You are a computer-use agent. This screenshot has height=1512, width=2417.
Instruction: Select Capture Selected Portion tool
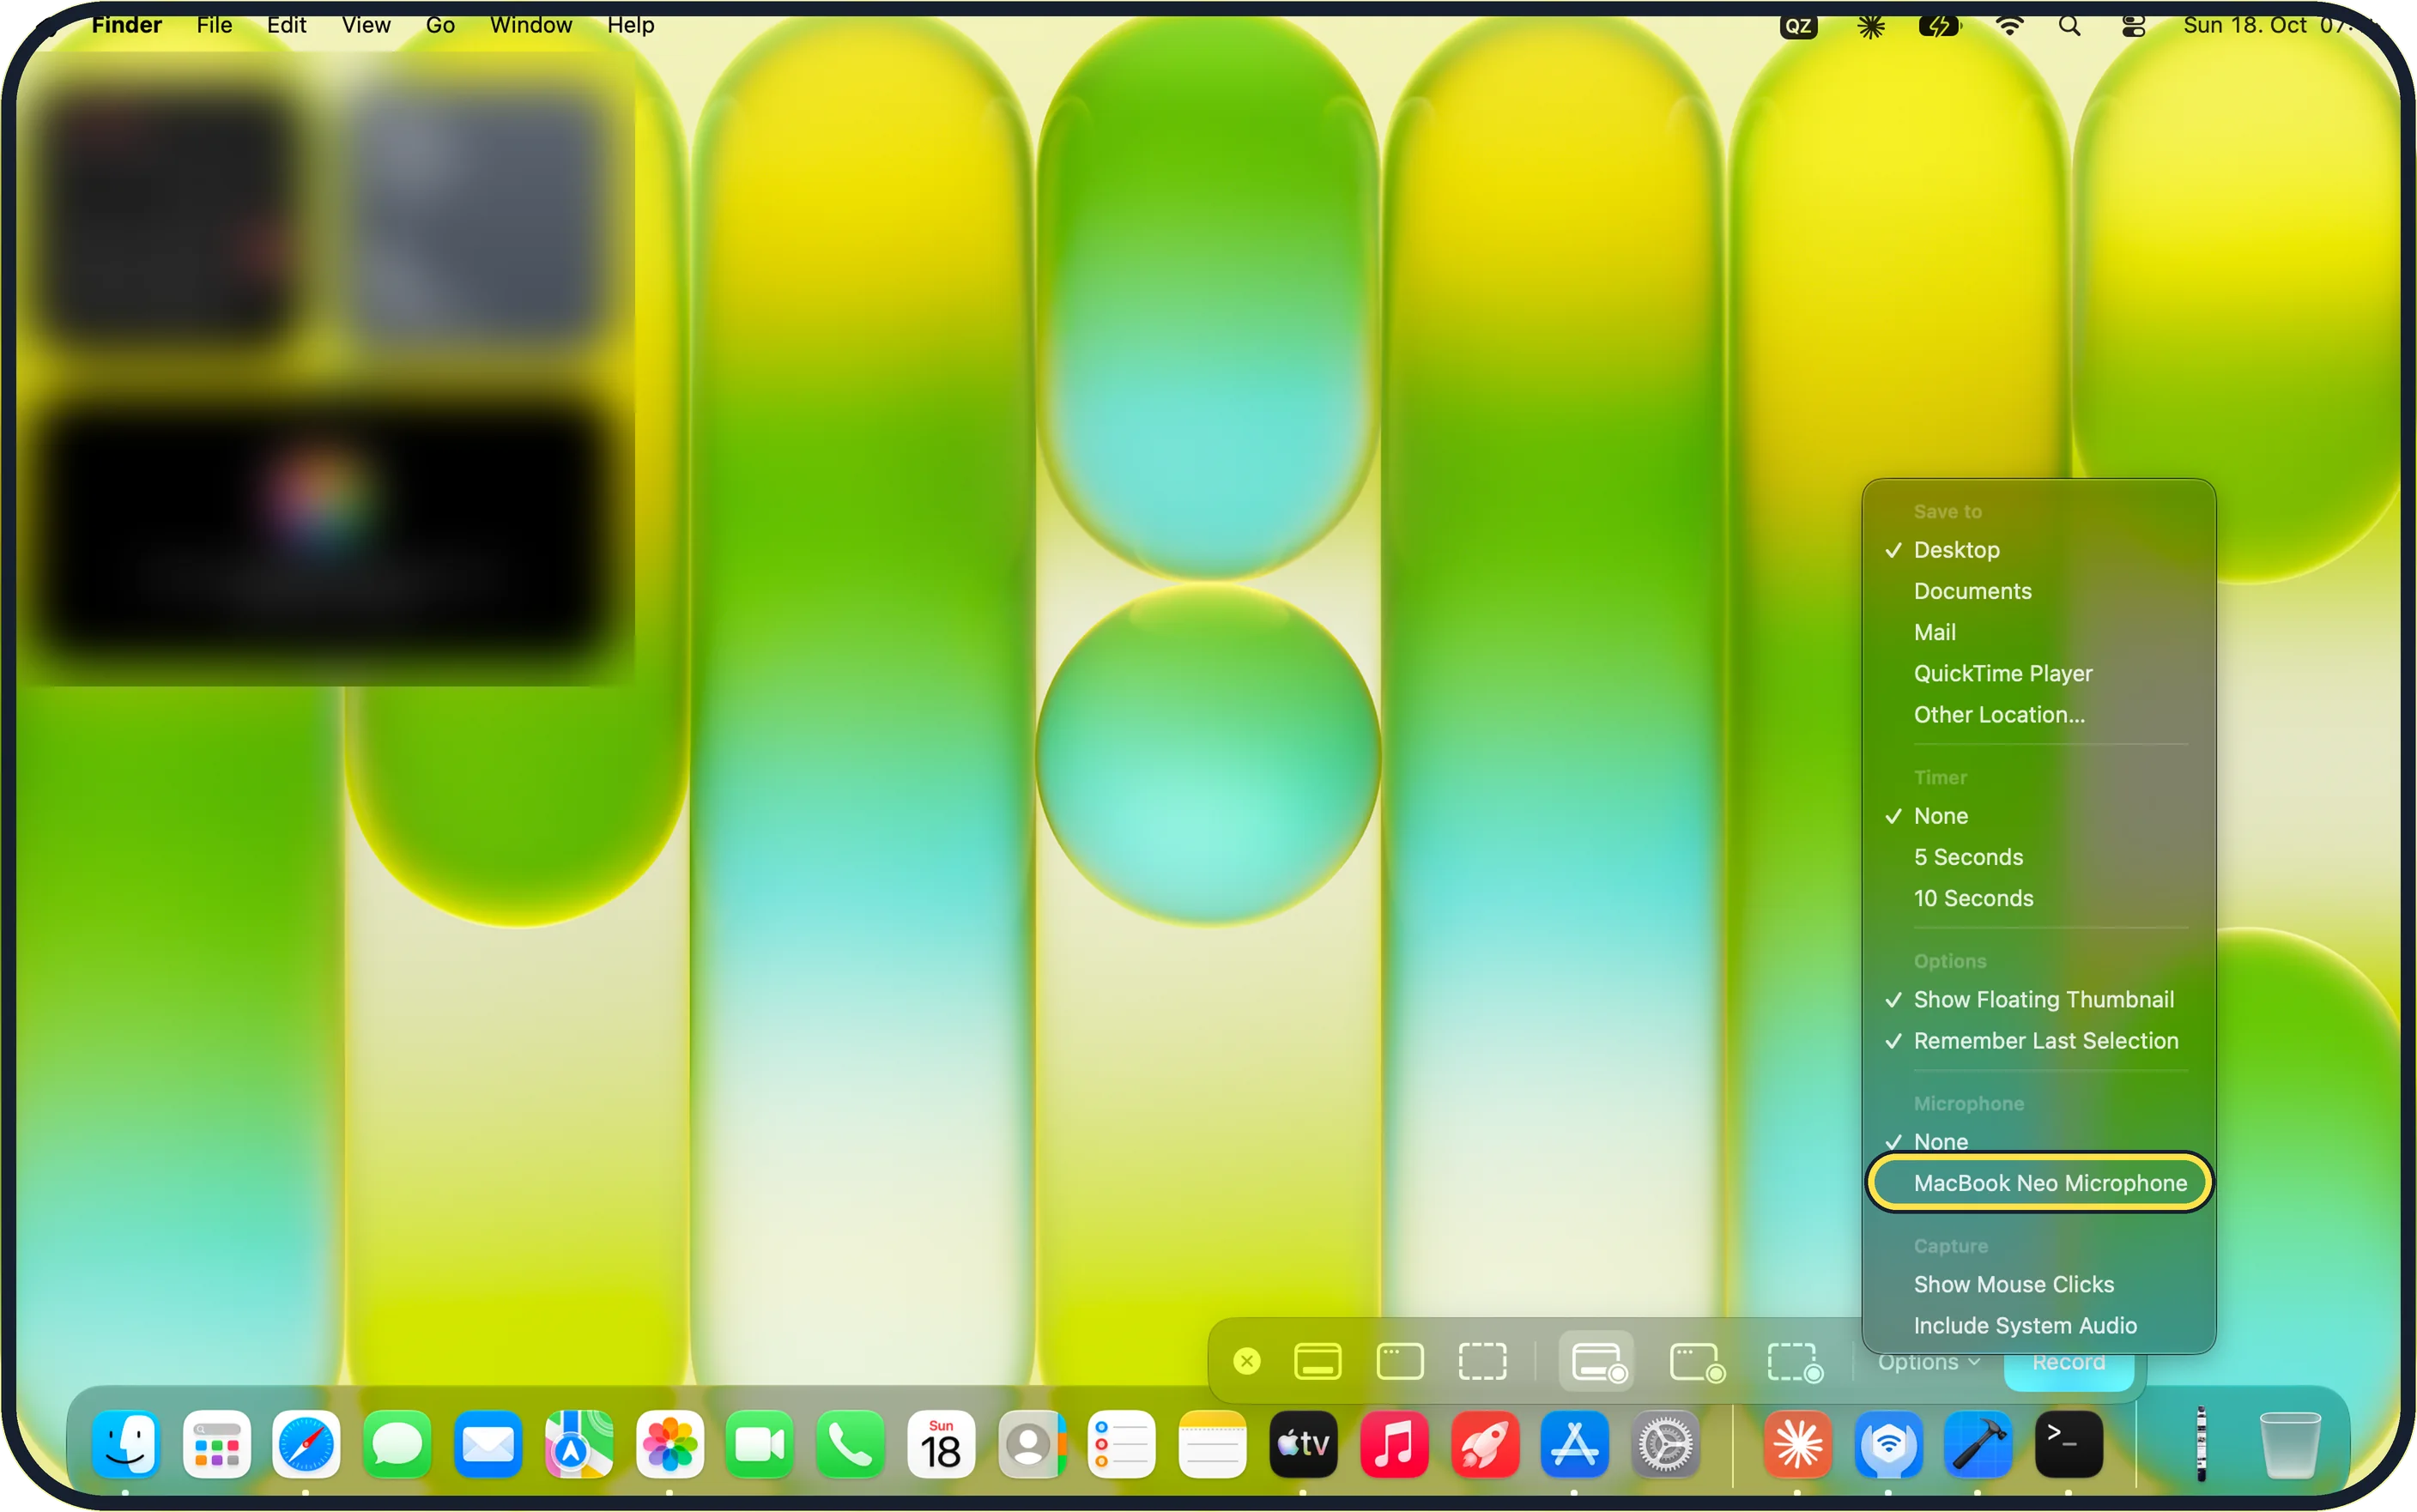(1481, 1361)
